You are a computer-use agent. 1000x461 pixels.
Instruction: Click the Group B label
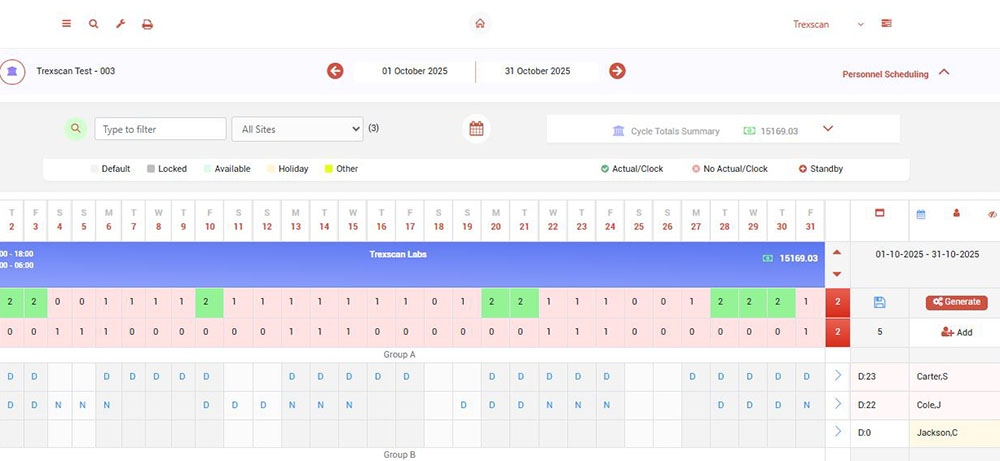pos(399,455)
